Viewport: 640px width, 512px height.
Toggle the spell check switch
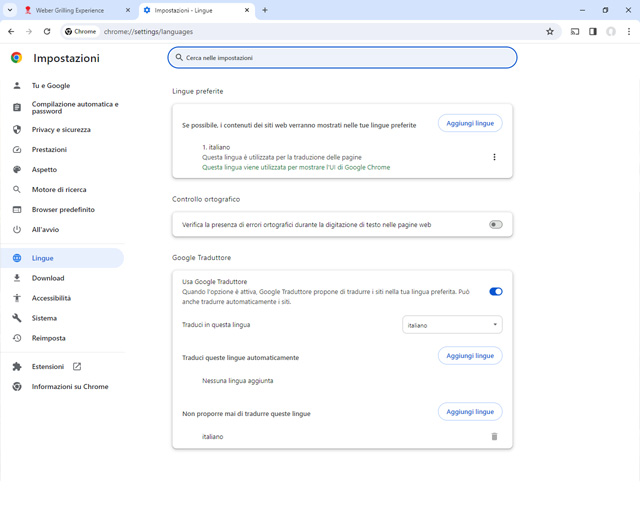click(496, 225)
